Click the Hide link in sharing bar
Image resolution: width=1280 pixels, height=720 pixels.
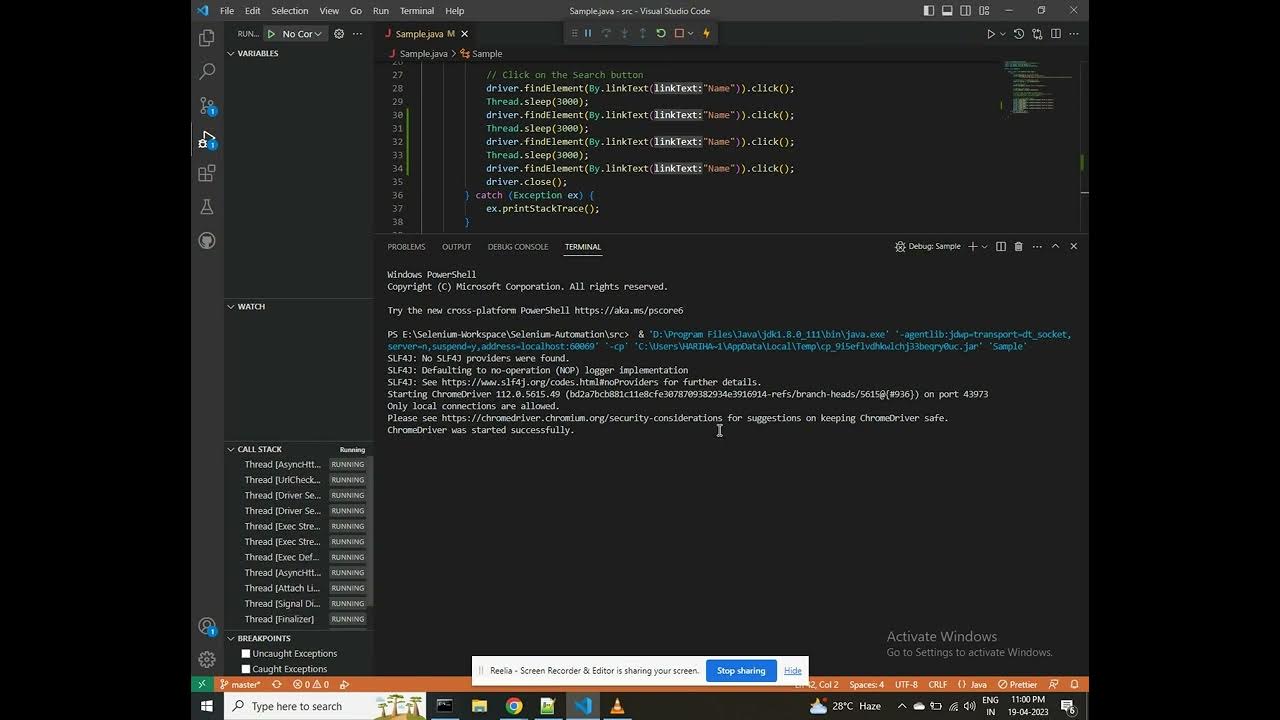click(792, 671)
